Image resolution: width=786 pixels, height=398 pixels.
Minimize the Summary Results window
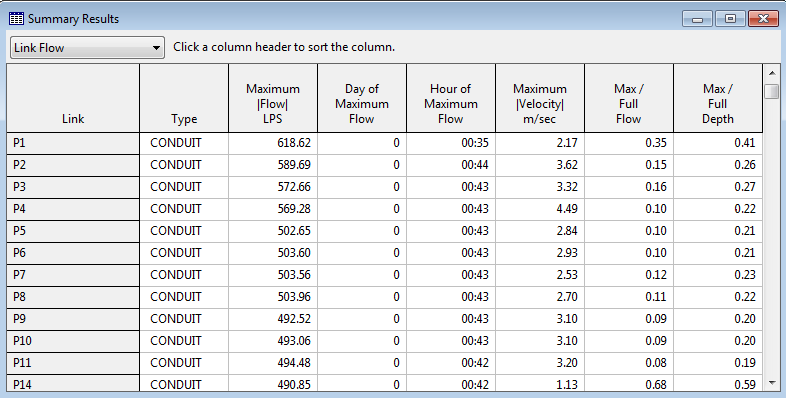click(697, 19)
